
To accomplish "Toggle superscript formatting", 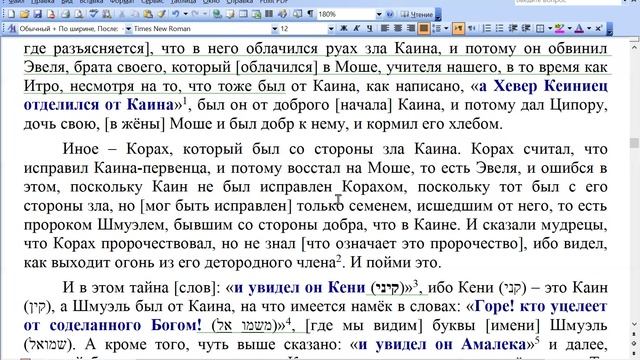I will [598, 28].
